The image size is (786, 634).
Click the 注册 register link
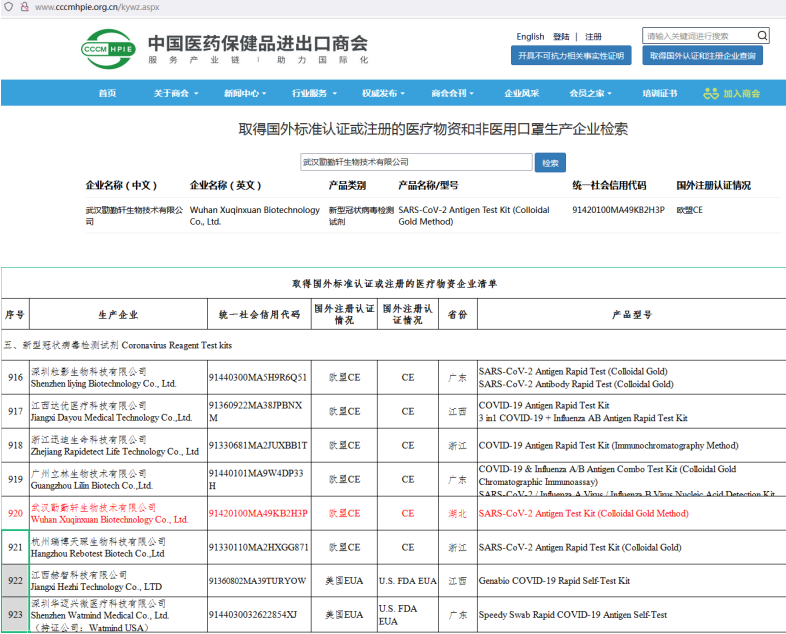tap(594, 37)
